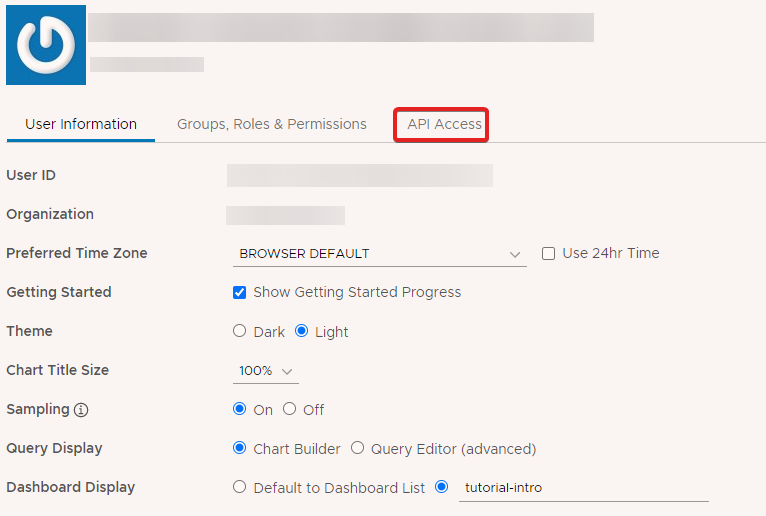Switch to Groups, Roles & Permissions tab
Image resolution: width=766 pixels, height=516 pixels.
272,124
